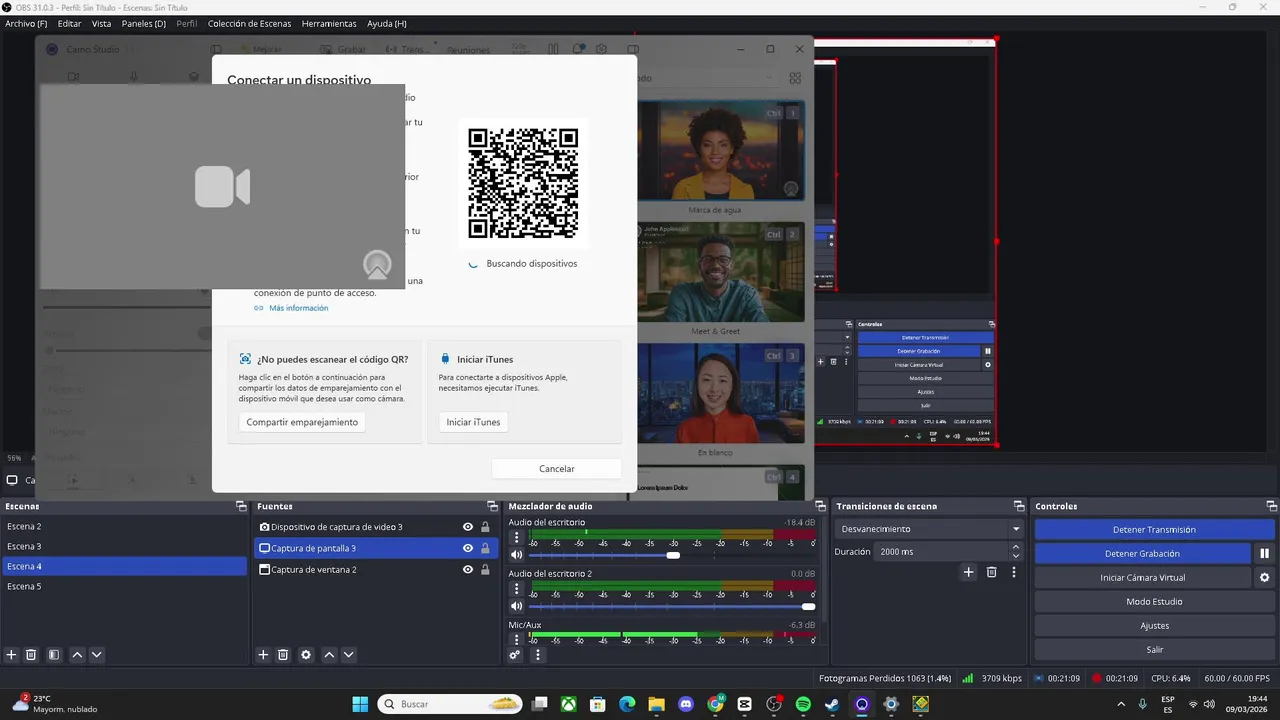This screenshot has height=720, width=1280.
Task: Open the Desvanecimiento transition dropdown
Action: click(931, 529)
